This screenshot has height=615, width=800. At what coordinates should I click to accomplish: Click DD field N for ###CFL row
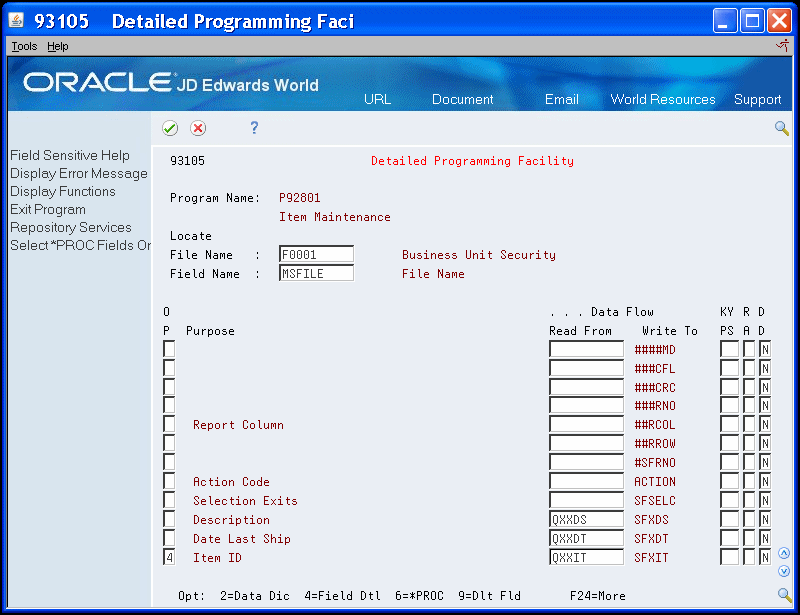click(x=765, y=368)
